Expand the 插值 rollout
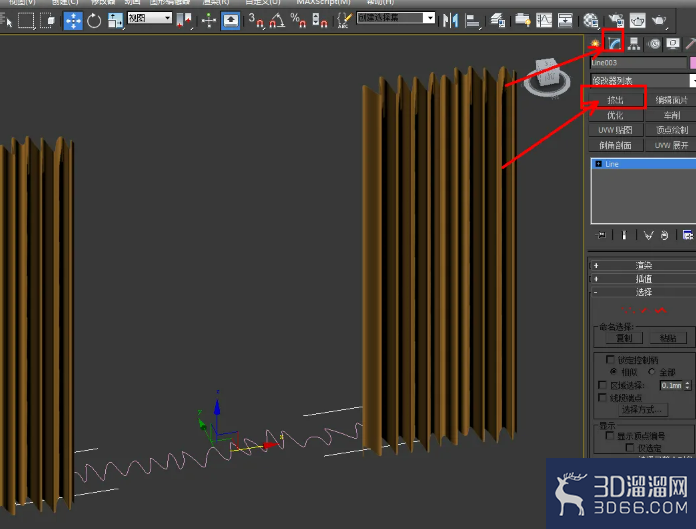 tap(643, 279)
